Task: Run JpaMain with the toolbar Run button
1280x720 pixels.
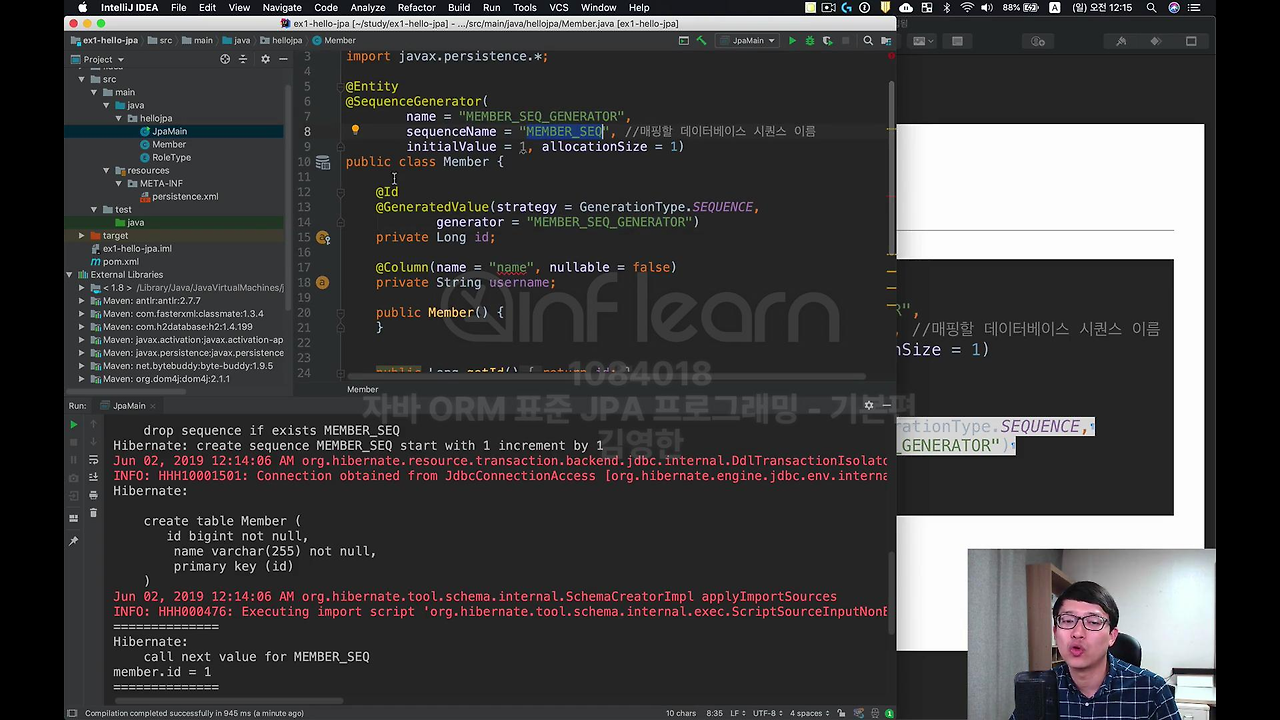Action: (x=792, y=41)
